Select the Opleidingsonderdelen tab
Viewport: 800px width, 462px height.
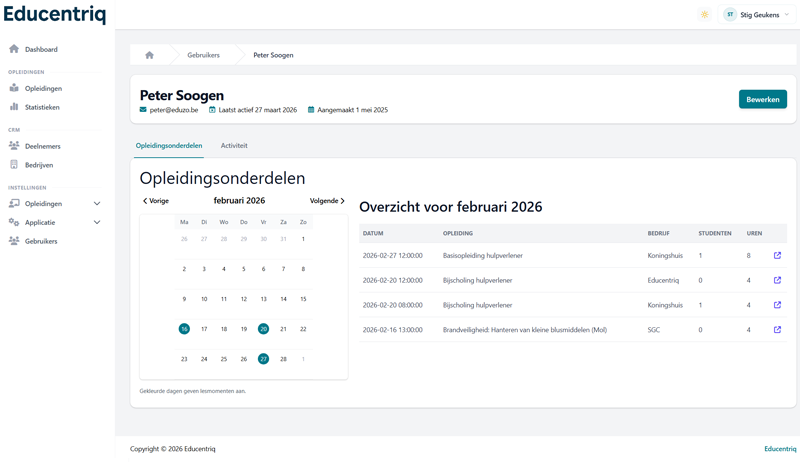coord(169,146)
